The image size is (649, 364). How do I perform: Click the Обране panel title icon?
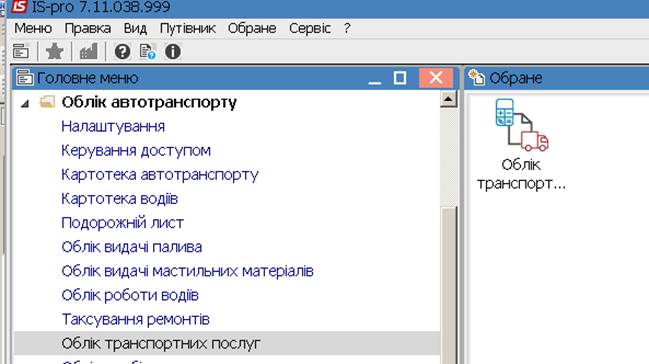tap(476, 77)
